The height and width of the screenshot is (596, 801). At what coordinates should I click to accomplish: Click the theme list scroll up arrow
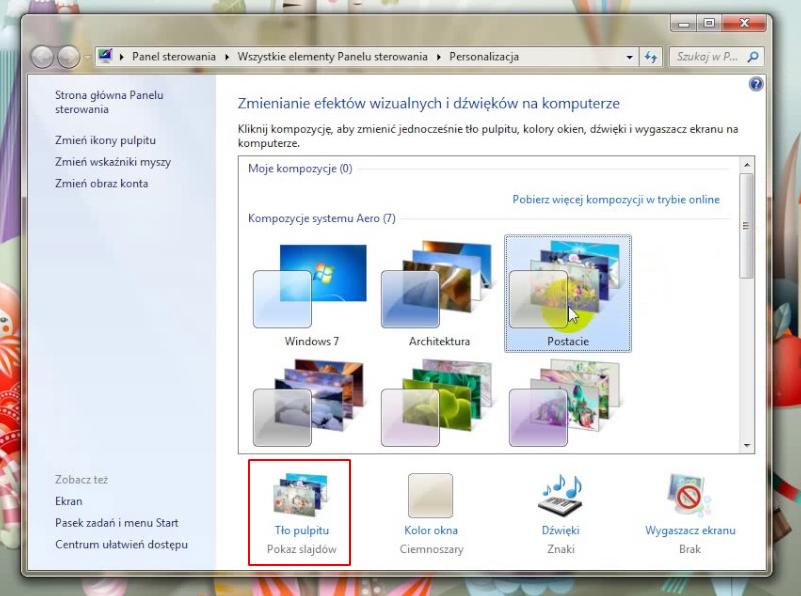click(747, 164)
